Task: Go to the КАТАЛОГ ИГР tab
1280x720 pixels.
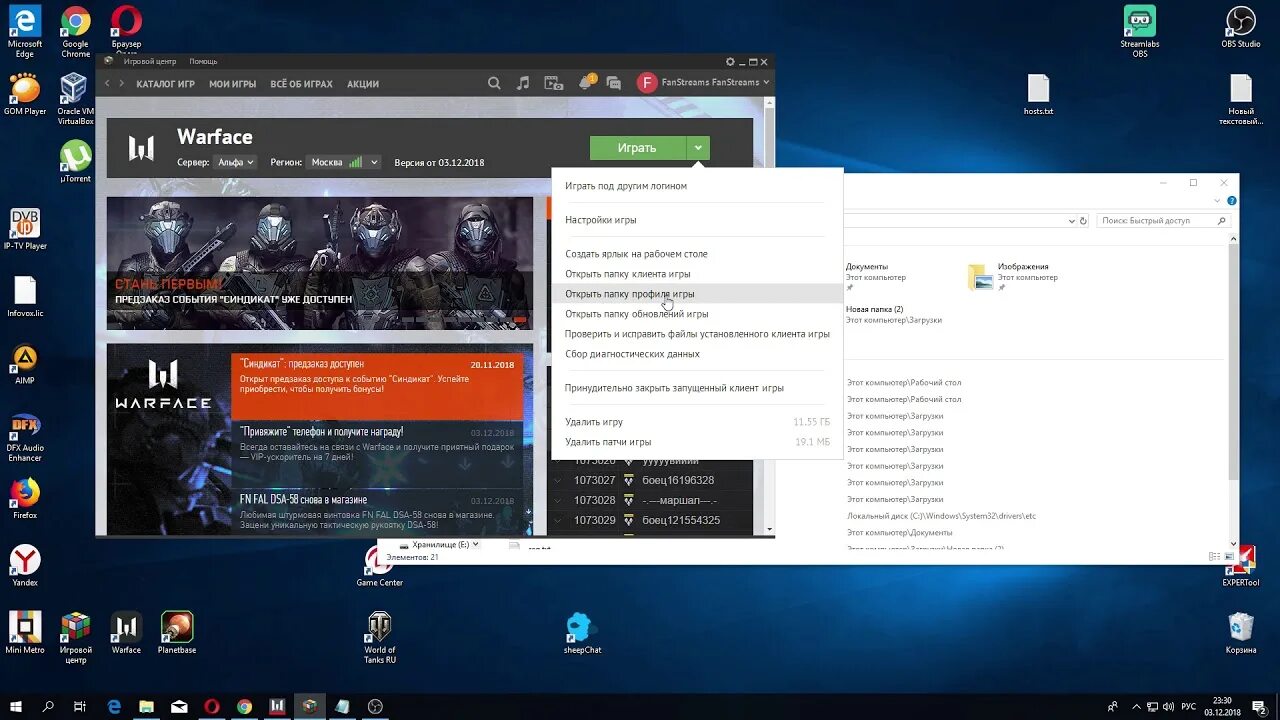Action: [165, 84]
